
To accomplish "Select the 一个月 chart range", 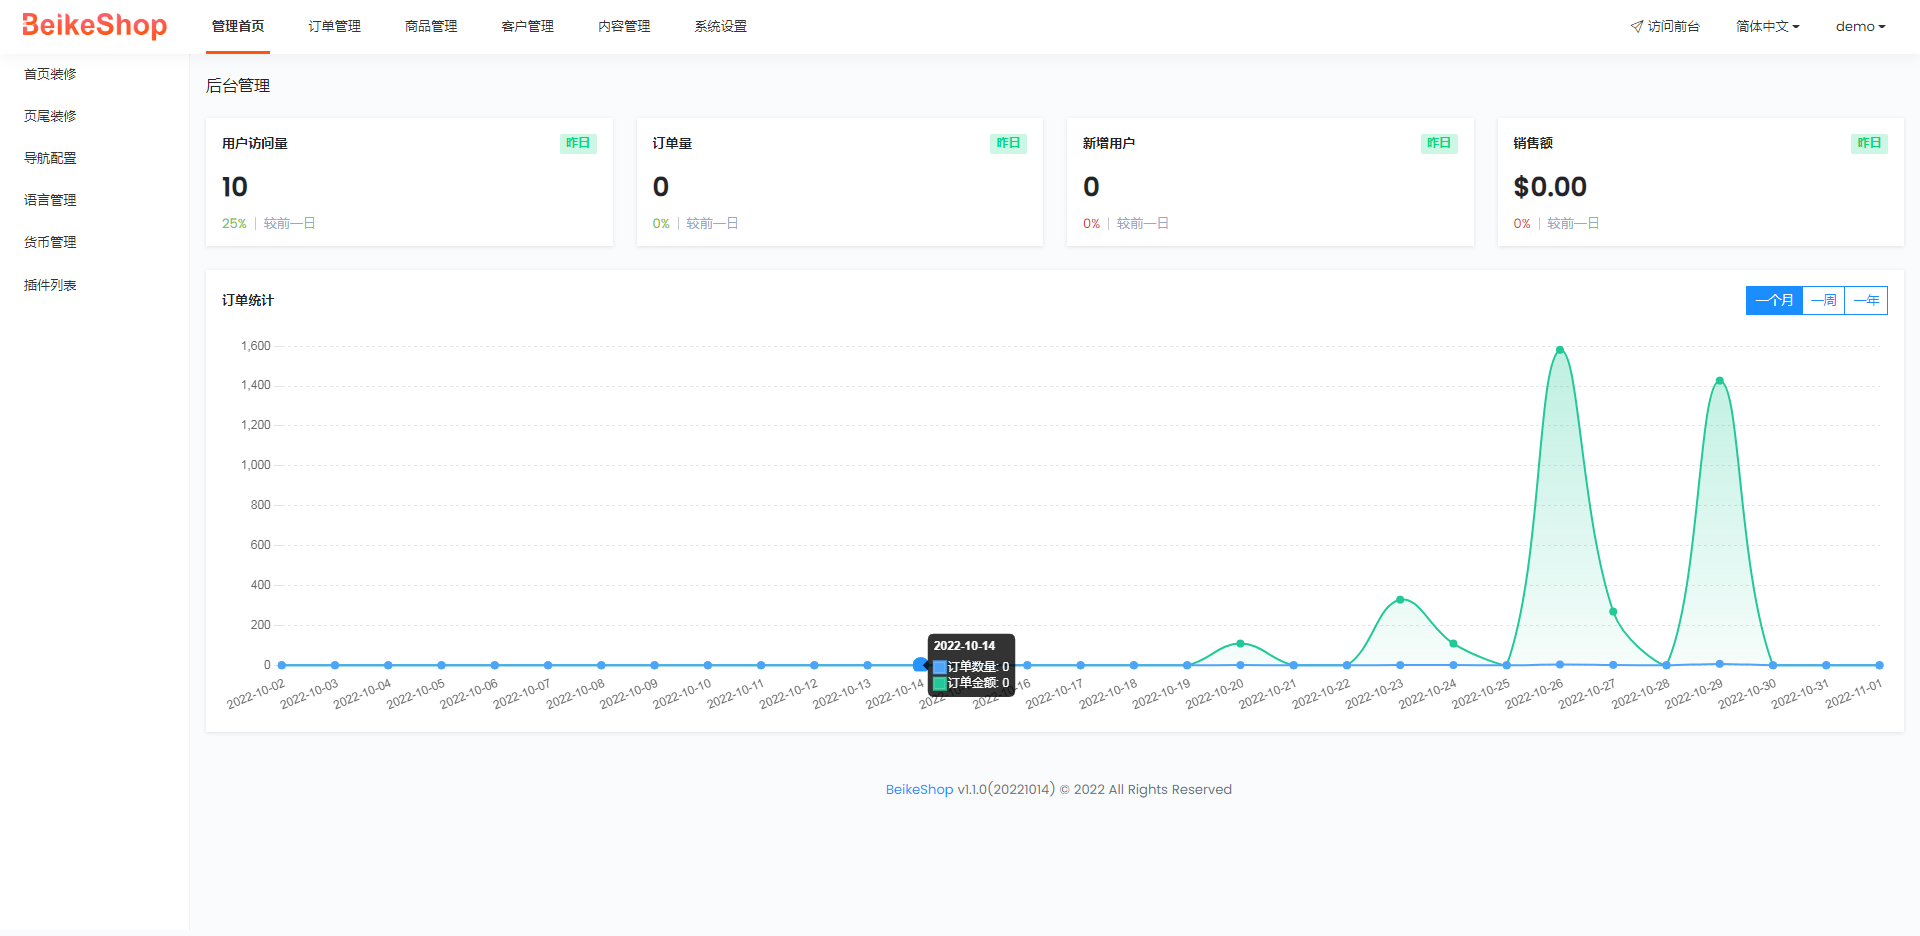I will click(1774, 300).
